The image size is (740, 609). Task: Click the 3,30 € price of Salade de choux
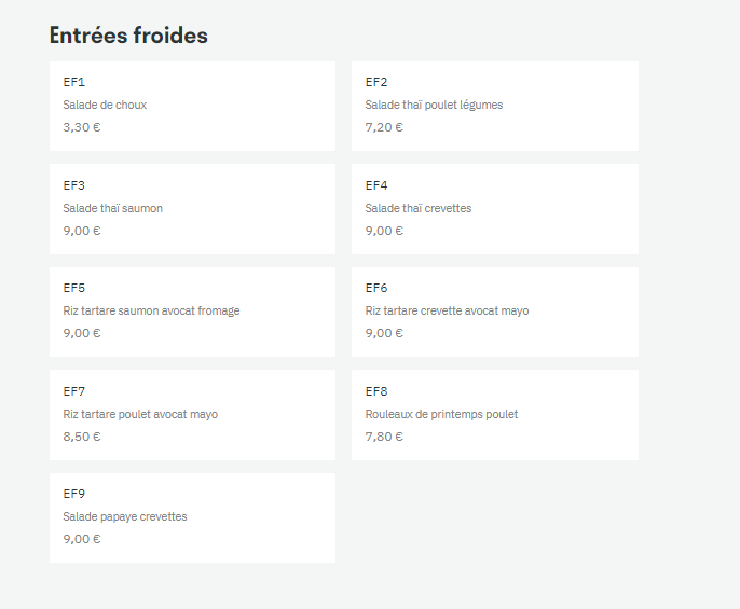pyautogui.click(x=82, y=127)
